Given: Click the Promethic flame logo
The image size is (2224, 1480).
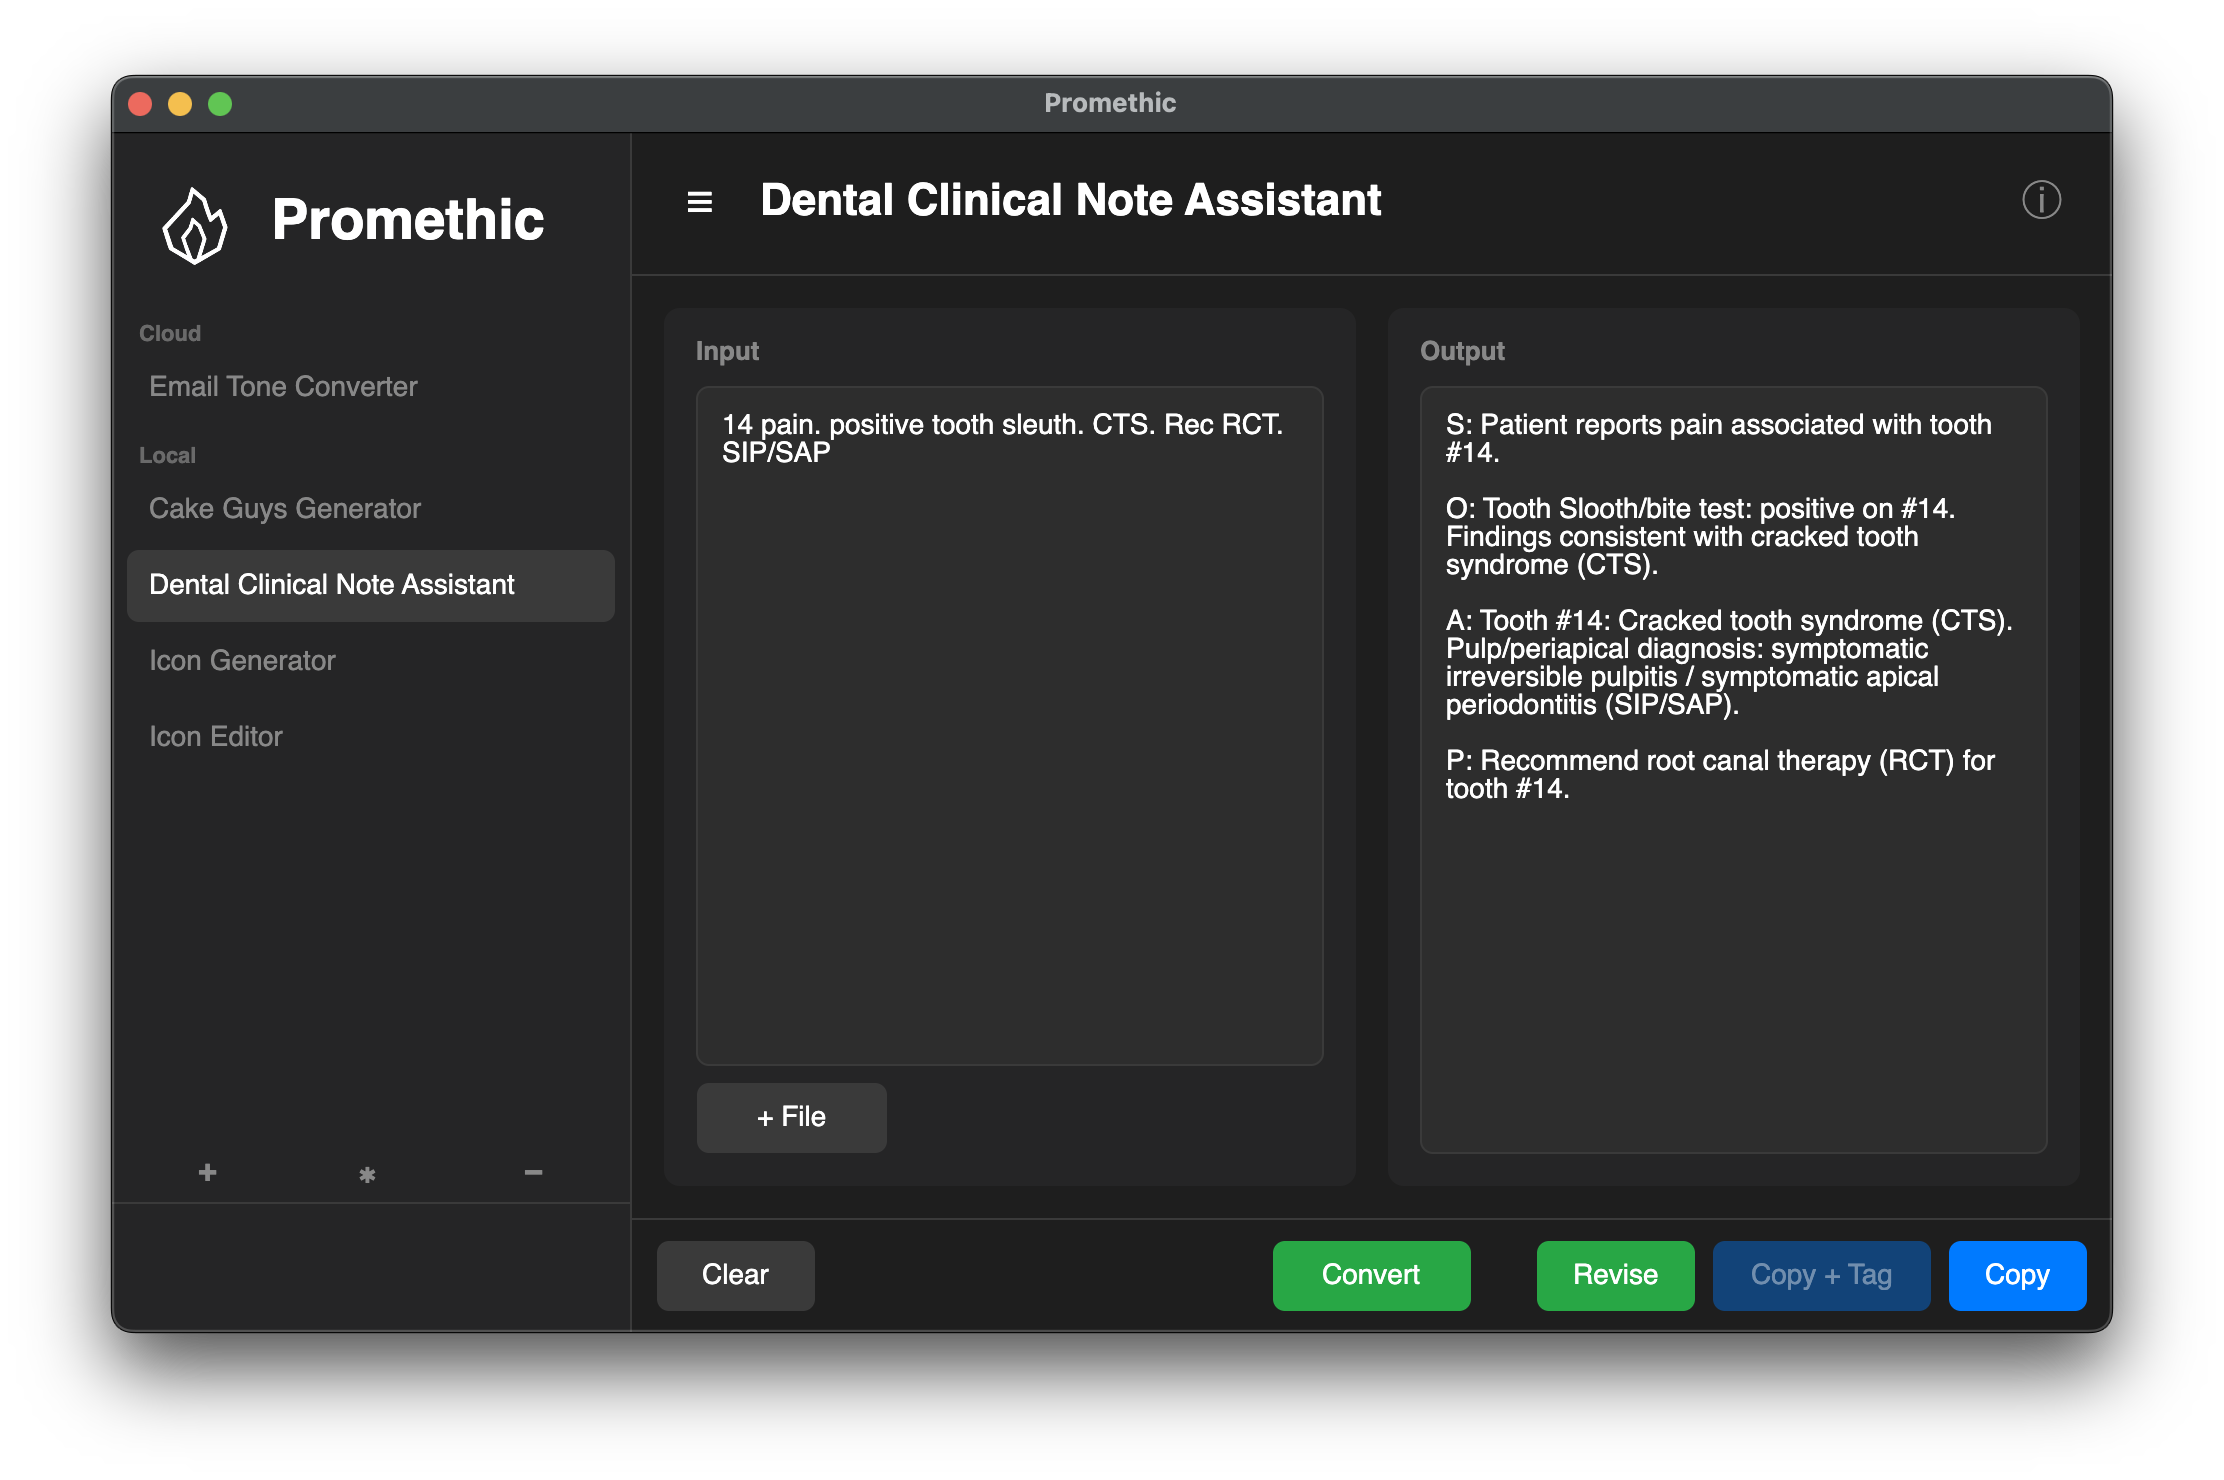Looking at the screenshot, I should pos(196,224).
